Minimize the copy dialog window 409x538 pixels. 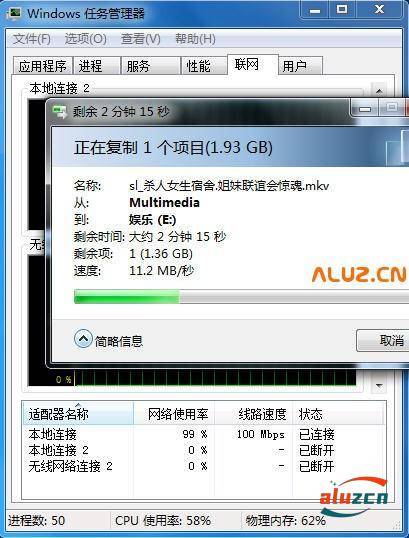click(365, 108)
